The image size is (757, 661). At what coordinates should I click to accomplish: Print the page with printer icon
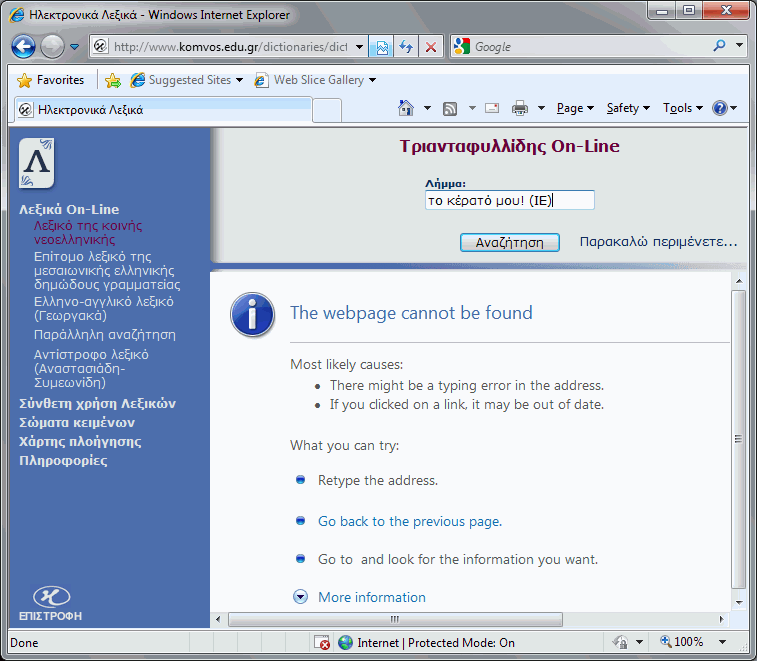tap(519, 108)
